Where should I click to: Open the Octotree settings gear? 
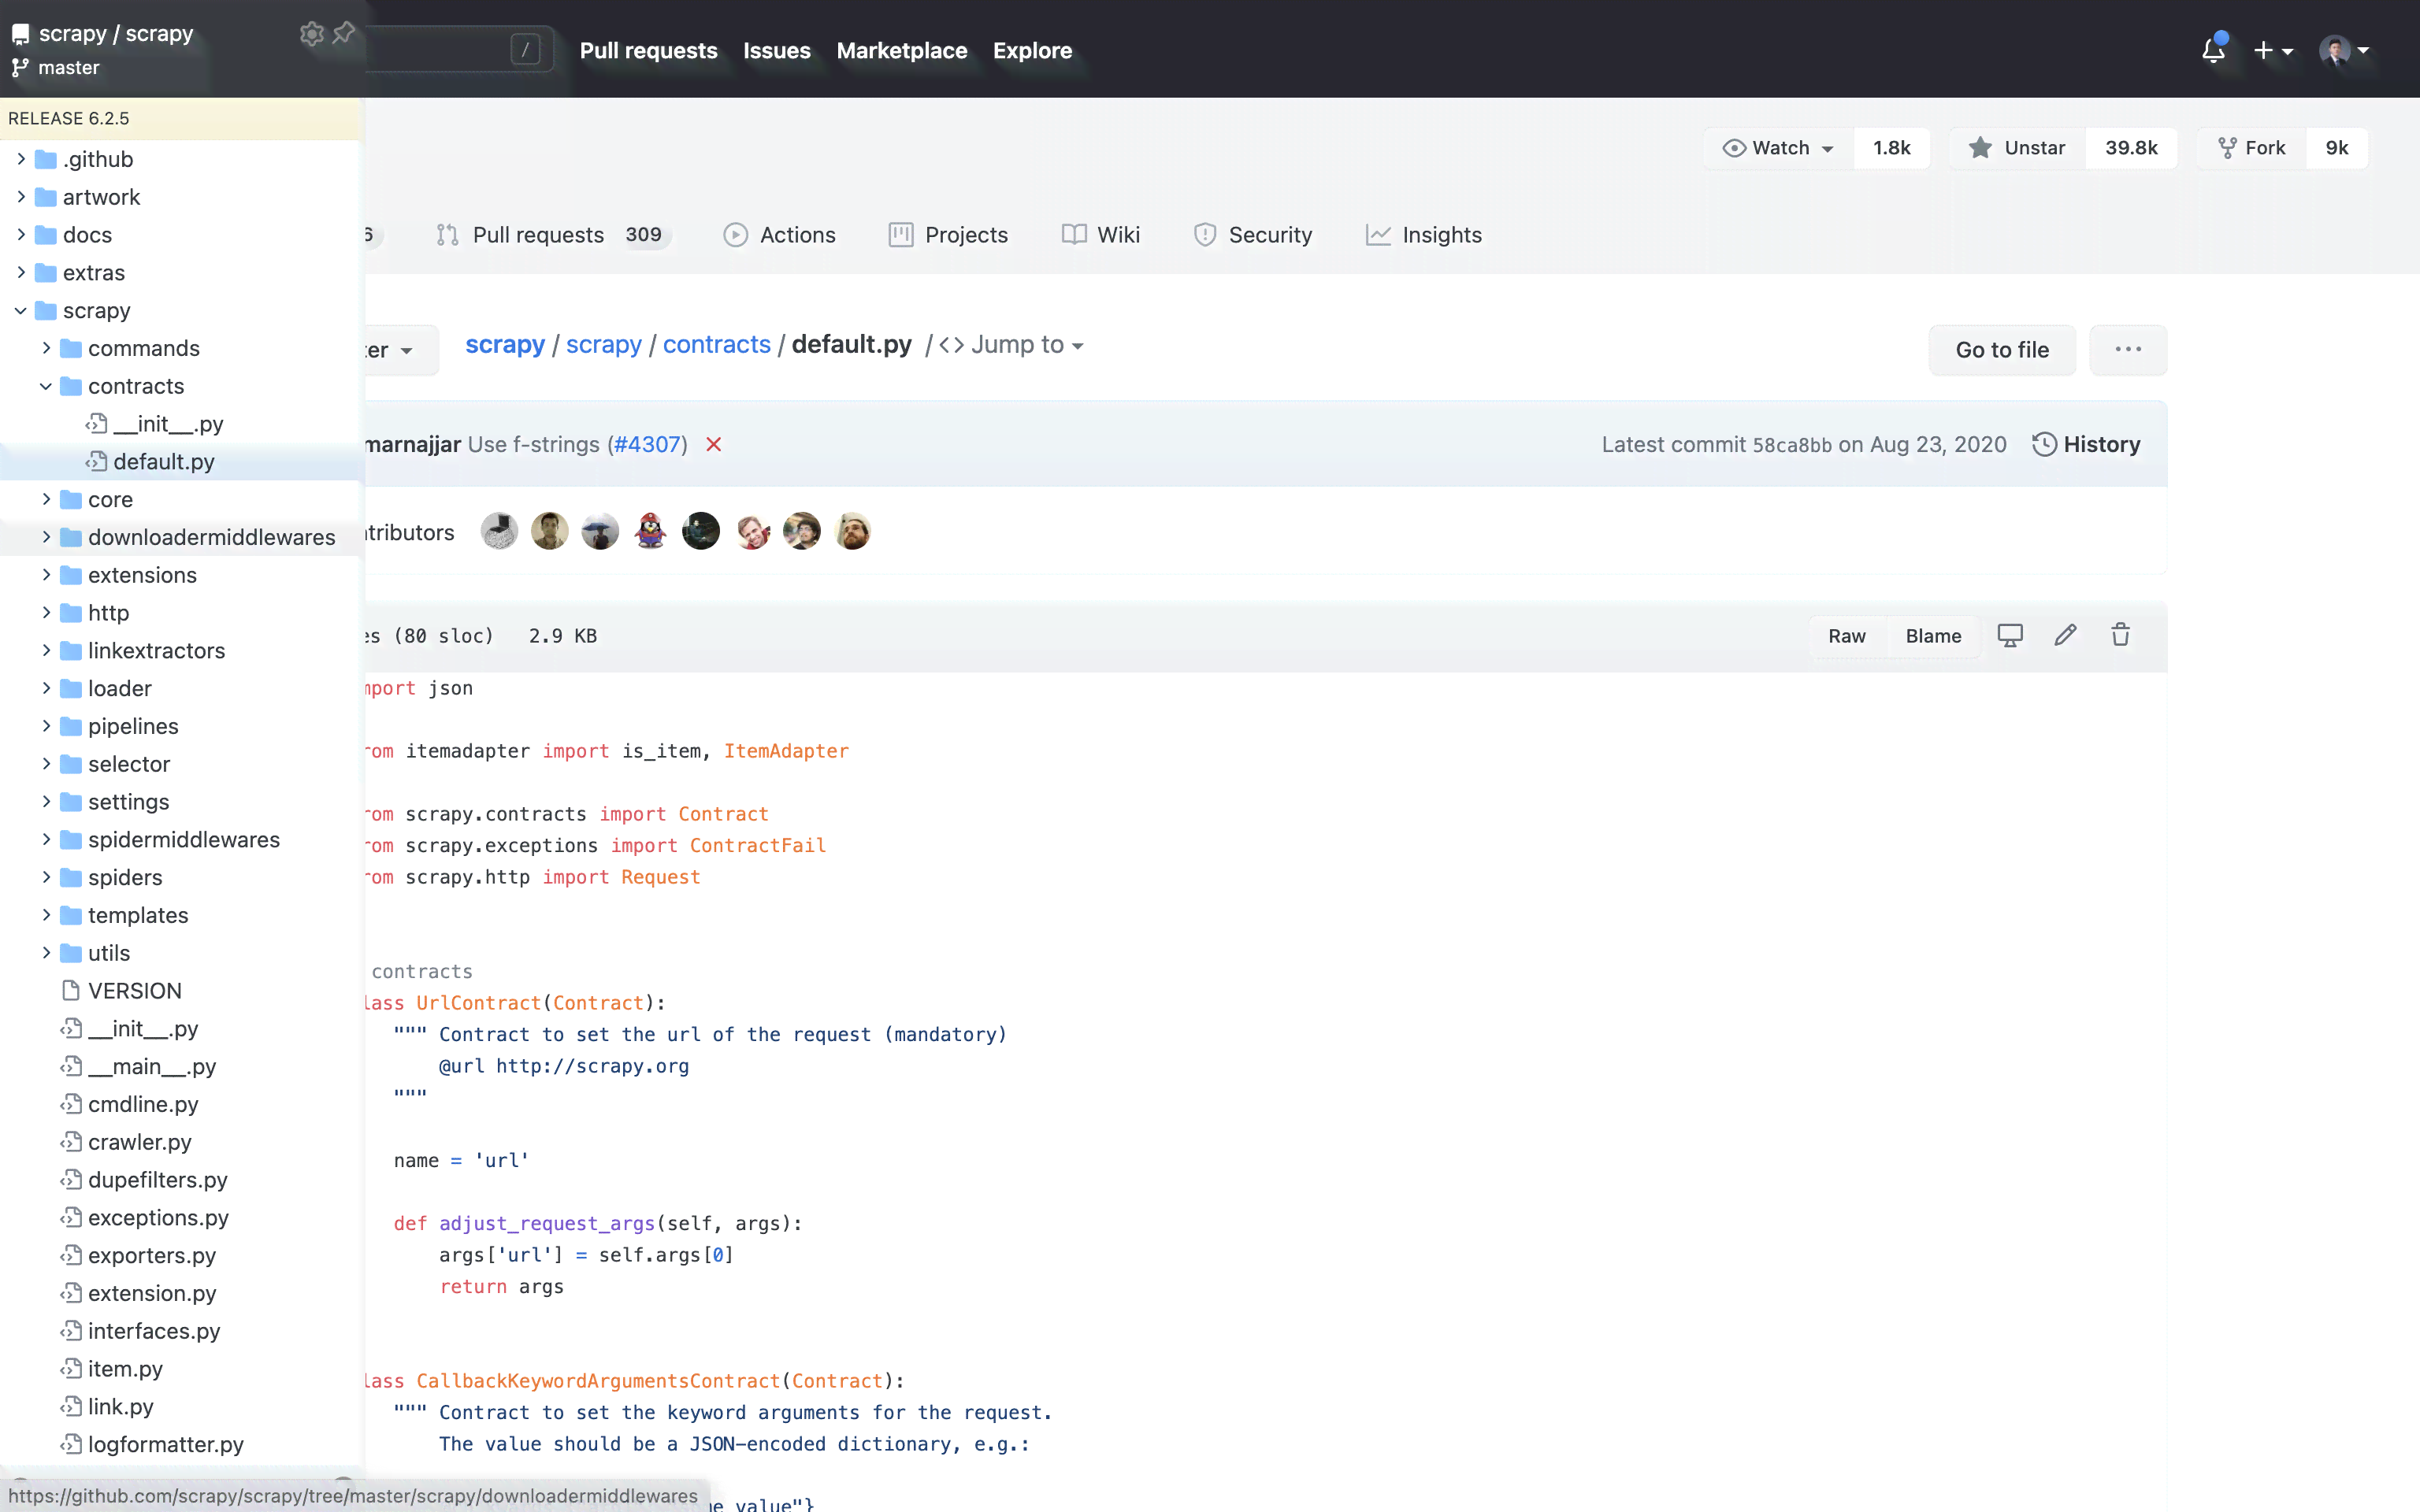click(311, 34)
